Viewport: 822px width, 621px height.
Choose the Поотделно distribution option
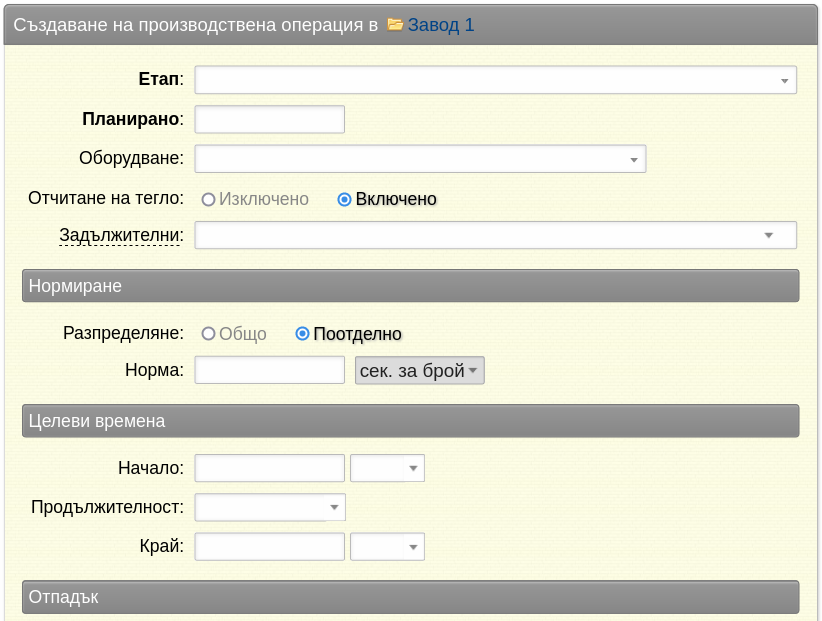click(302, 334)
